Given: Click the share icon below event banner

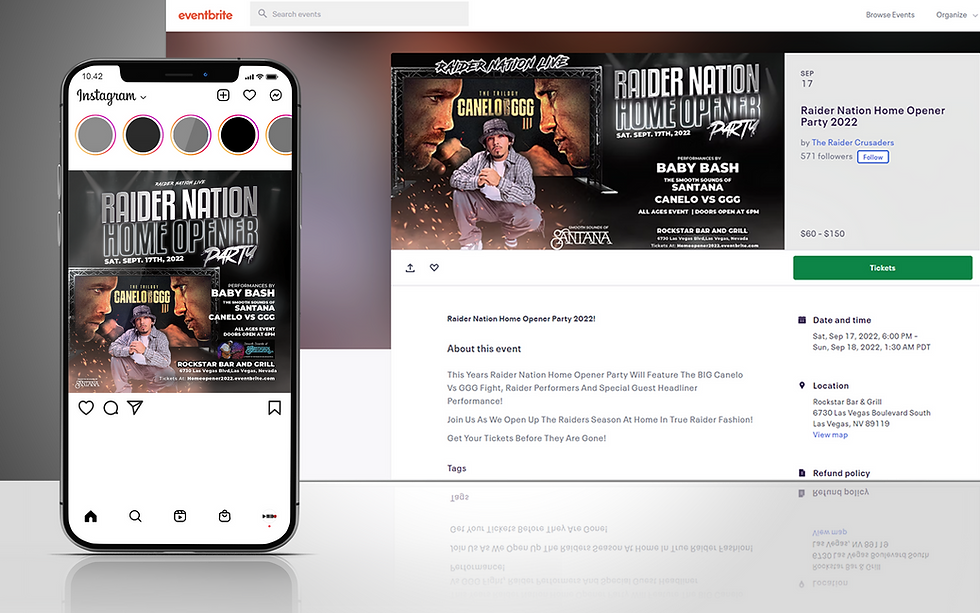Looking at the screenshot, I should point(410,268).
